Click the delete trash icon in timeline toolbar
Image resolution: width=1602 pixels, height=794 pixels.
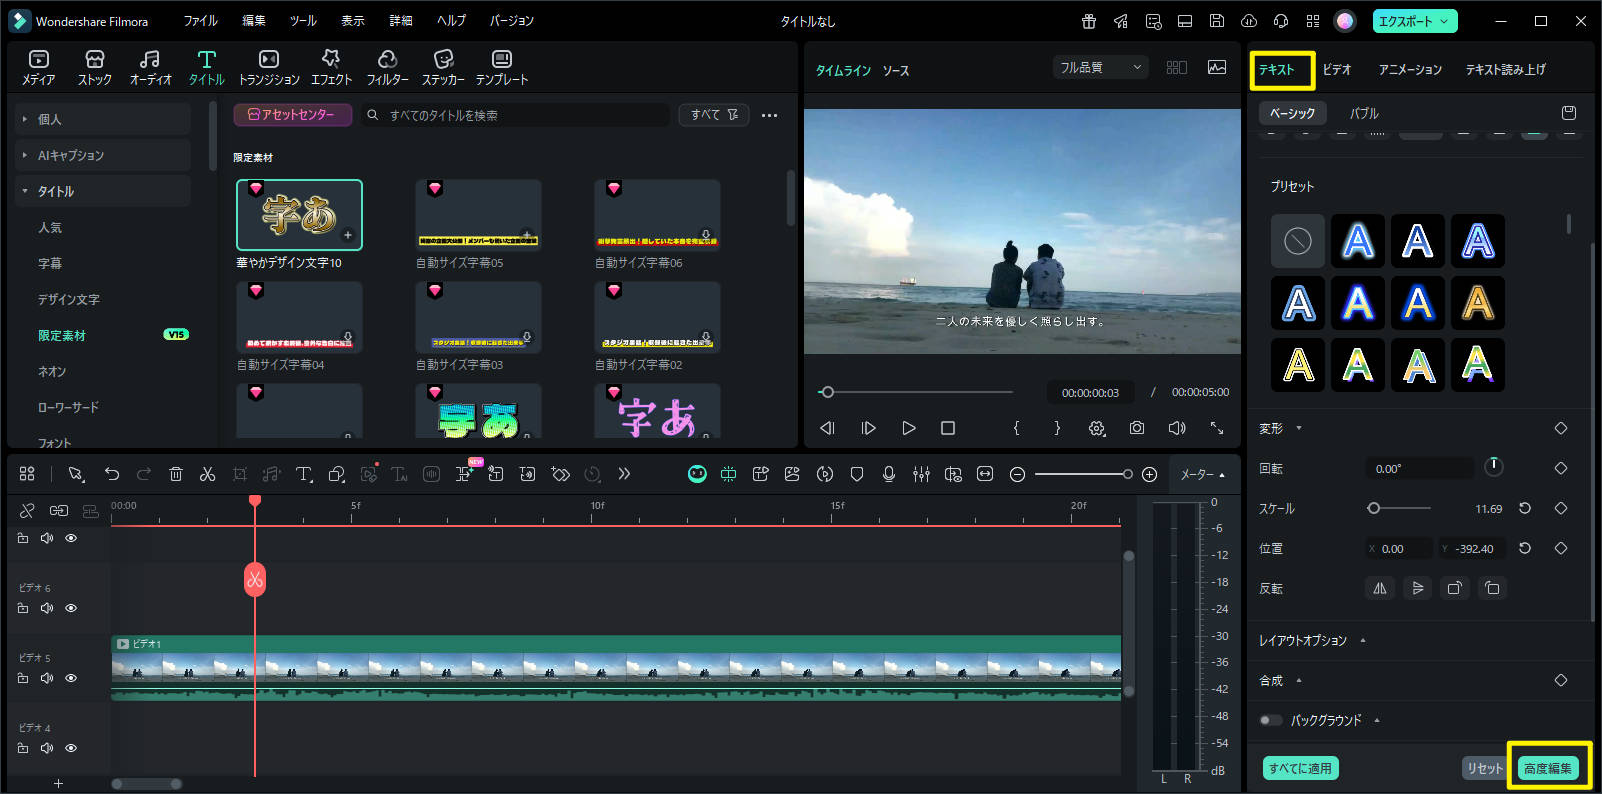[176, 474]
